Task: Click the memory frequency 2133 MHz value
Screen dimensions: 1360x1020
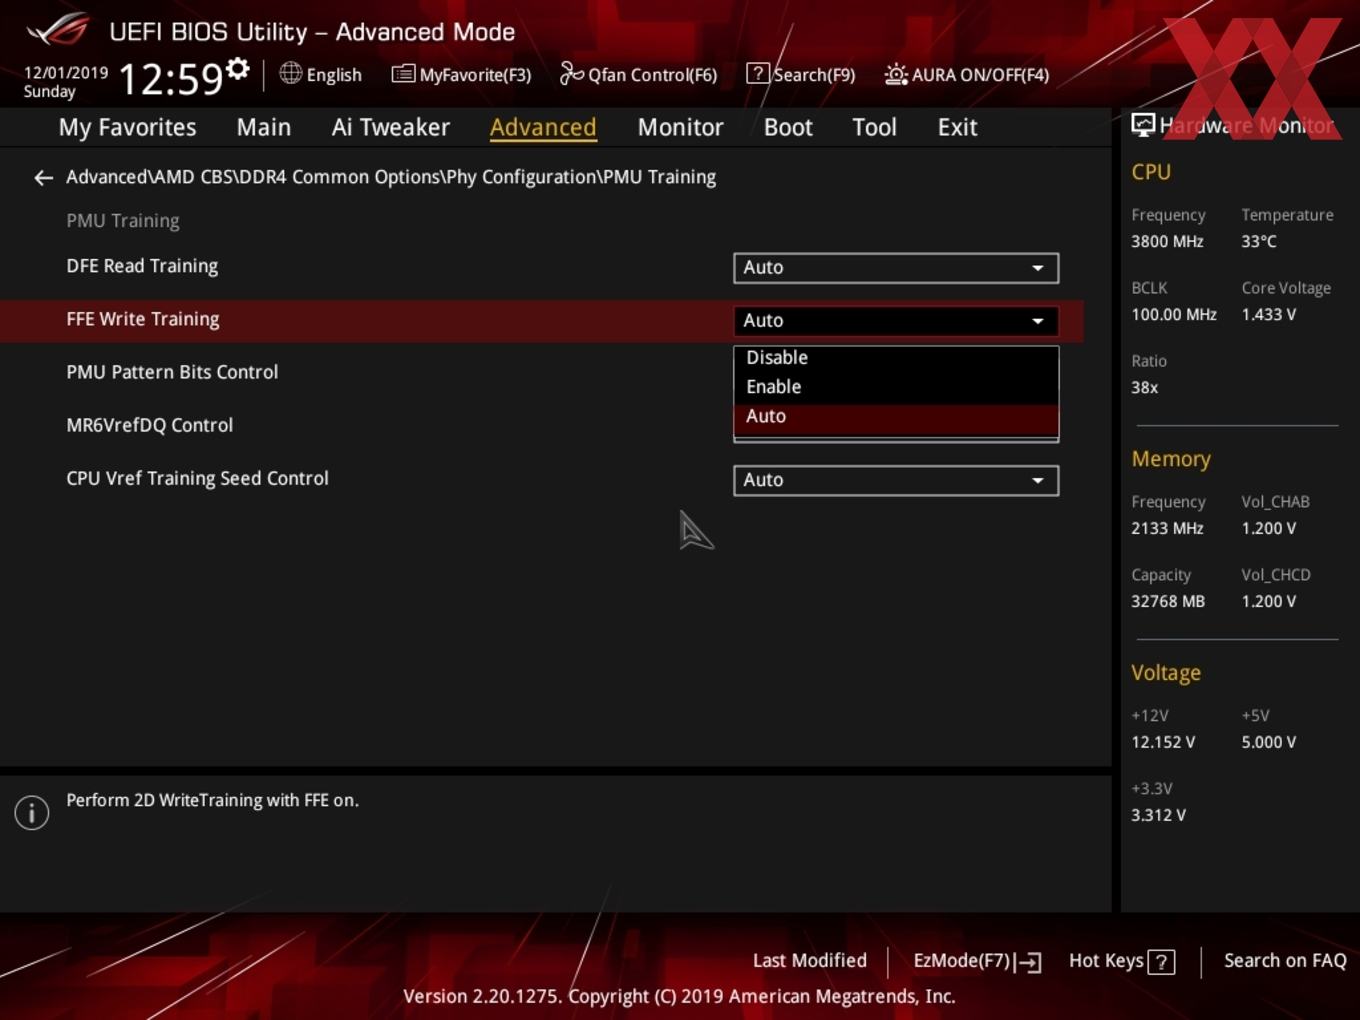Action: 1167,528
